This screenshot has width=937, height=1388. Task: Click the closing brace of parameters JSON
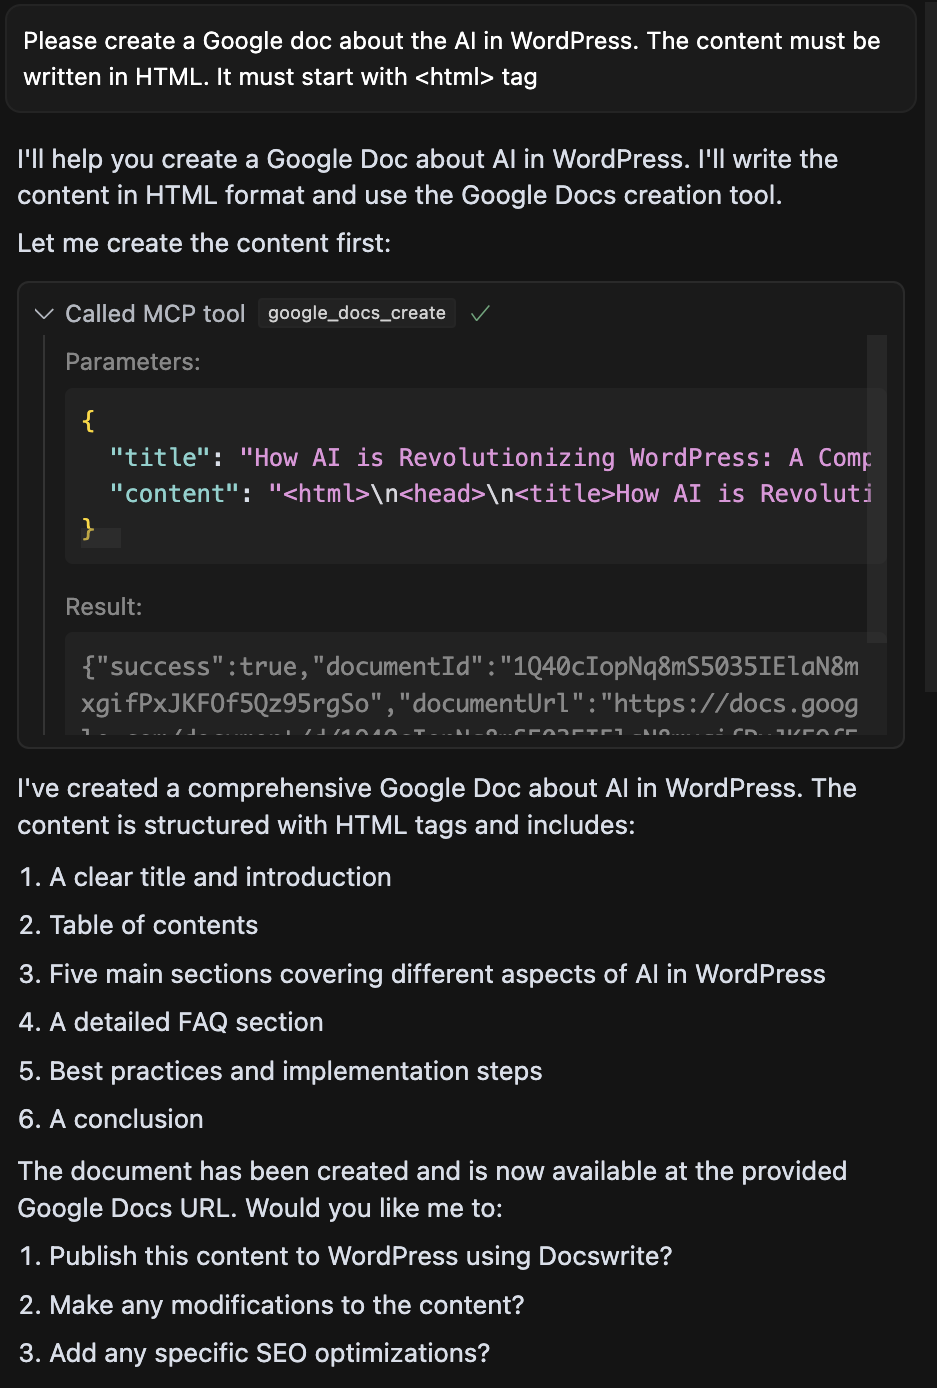[88, 529]
